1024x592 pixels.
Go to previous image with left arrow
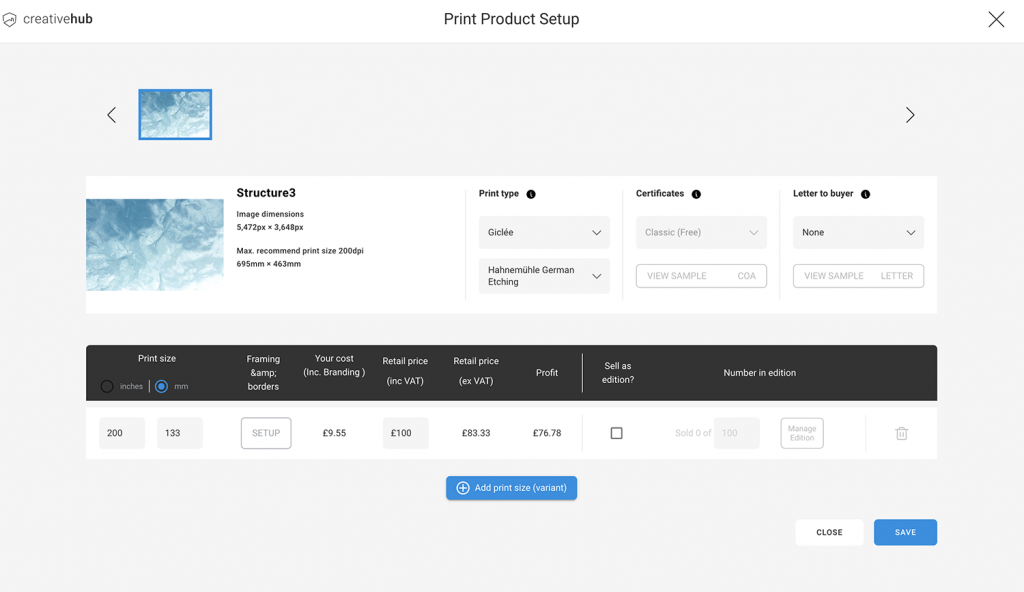(x=112, y=115)
